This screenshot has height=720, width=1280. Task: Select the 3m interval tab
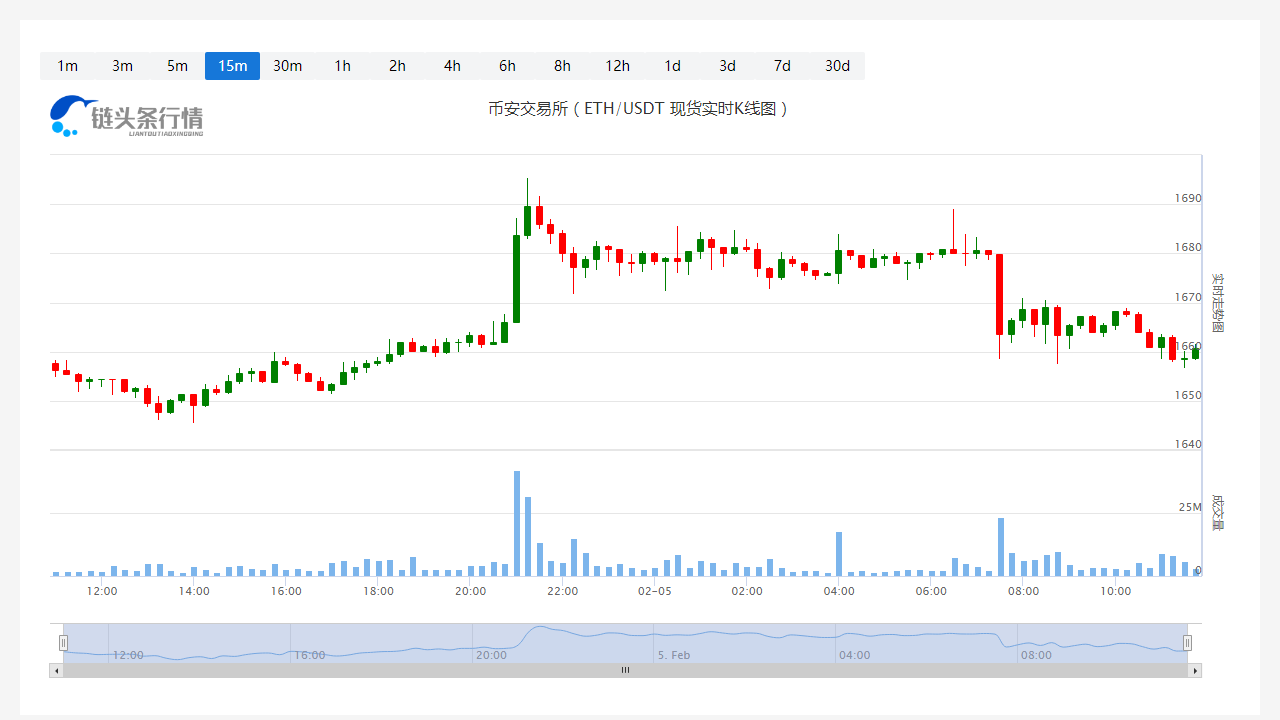click(x=122, y=66)
